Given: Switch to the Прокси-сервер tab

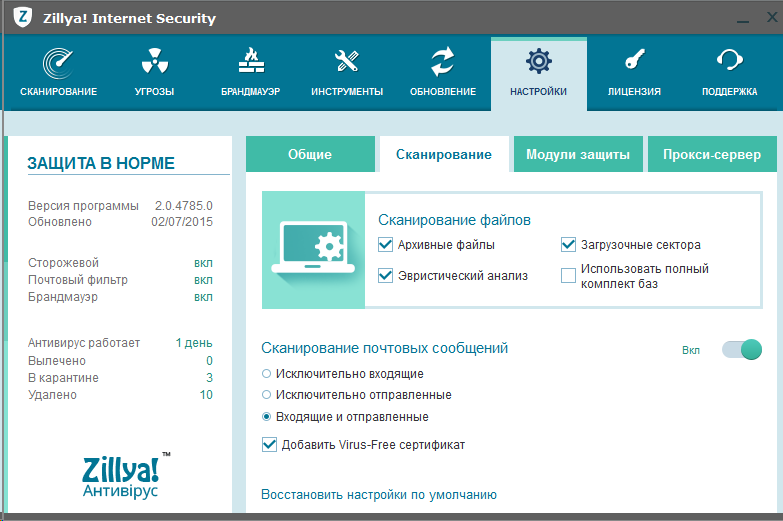Looking at the screenshot, I should (x=712, y=154).
